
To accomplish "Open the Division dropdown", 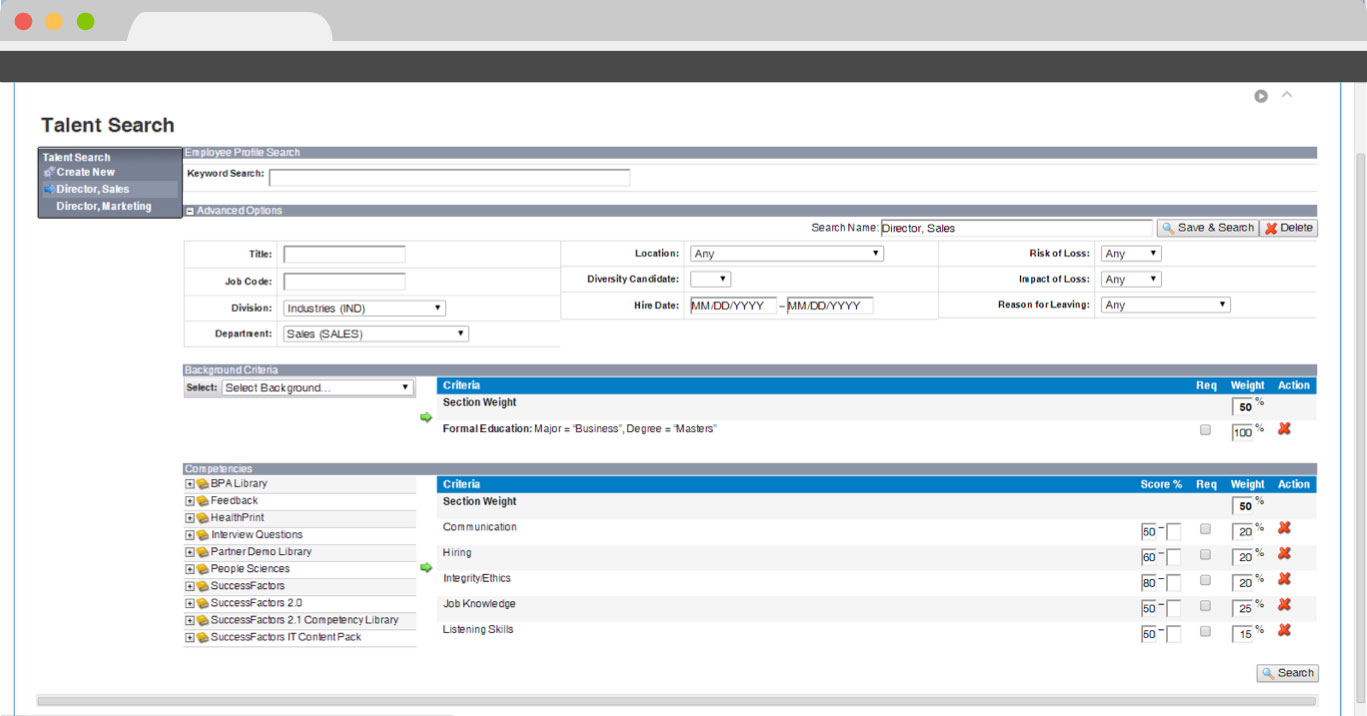I will click(x=364, y=308).
